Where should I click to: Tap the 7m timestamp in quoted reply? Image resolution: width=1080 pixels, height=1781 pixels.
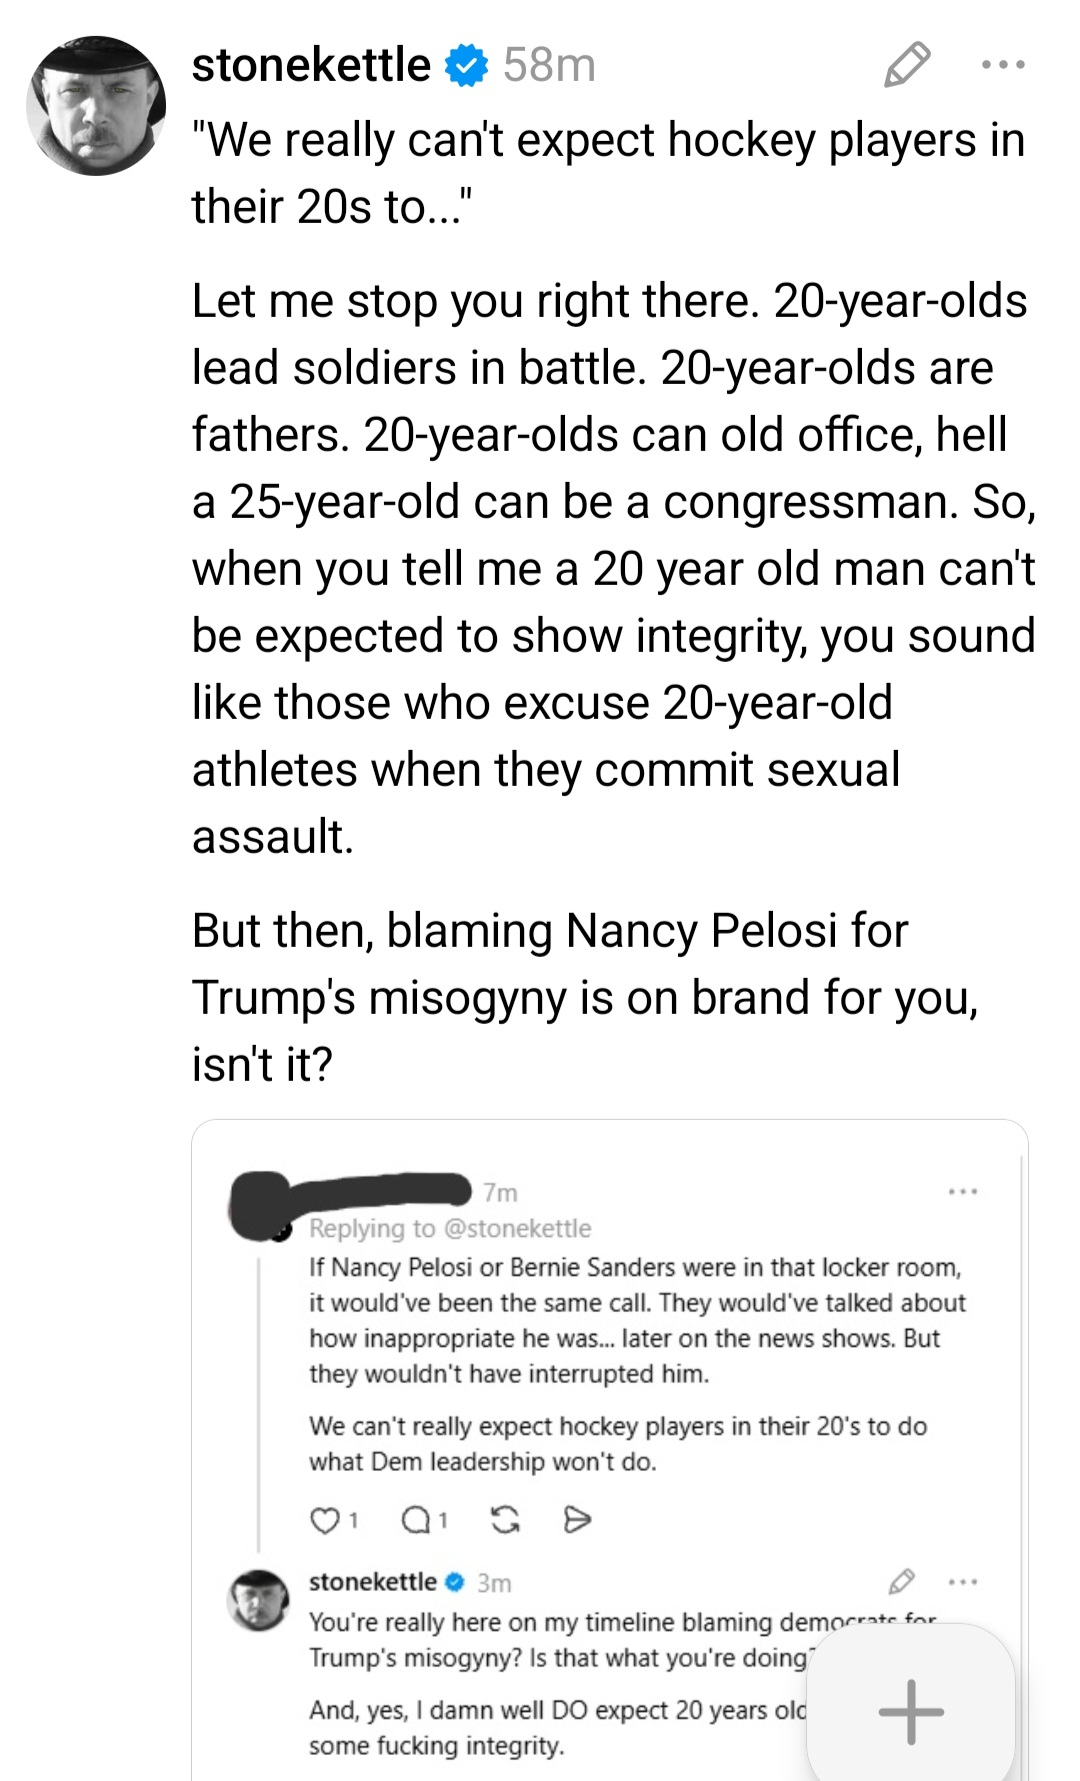point(500,1193)
